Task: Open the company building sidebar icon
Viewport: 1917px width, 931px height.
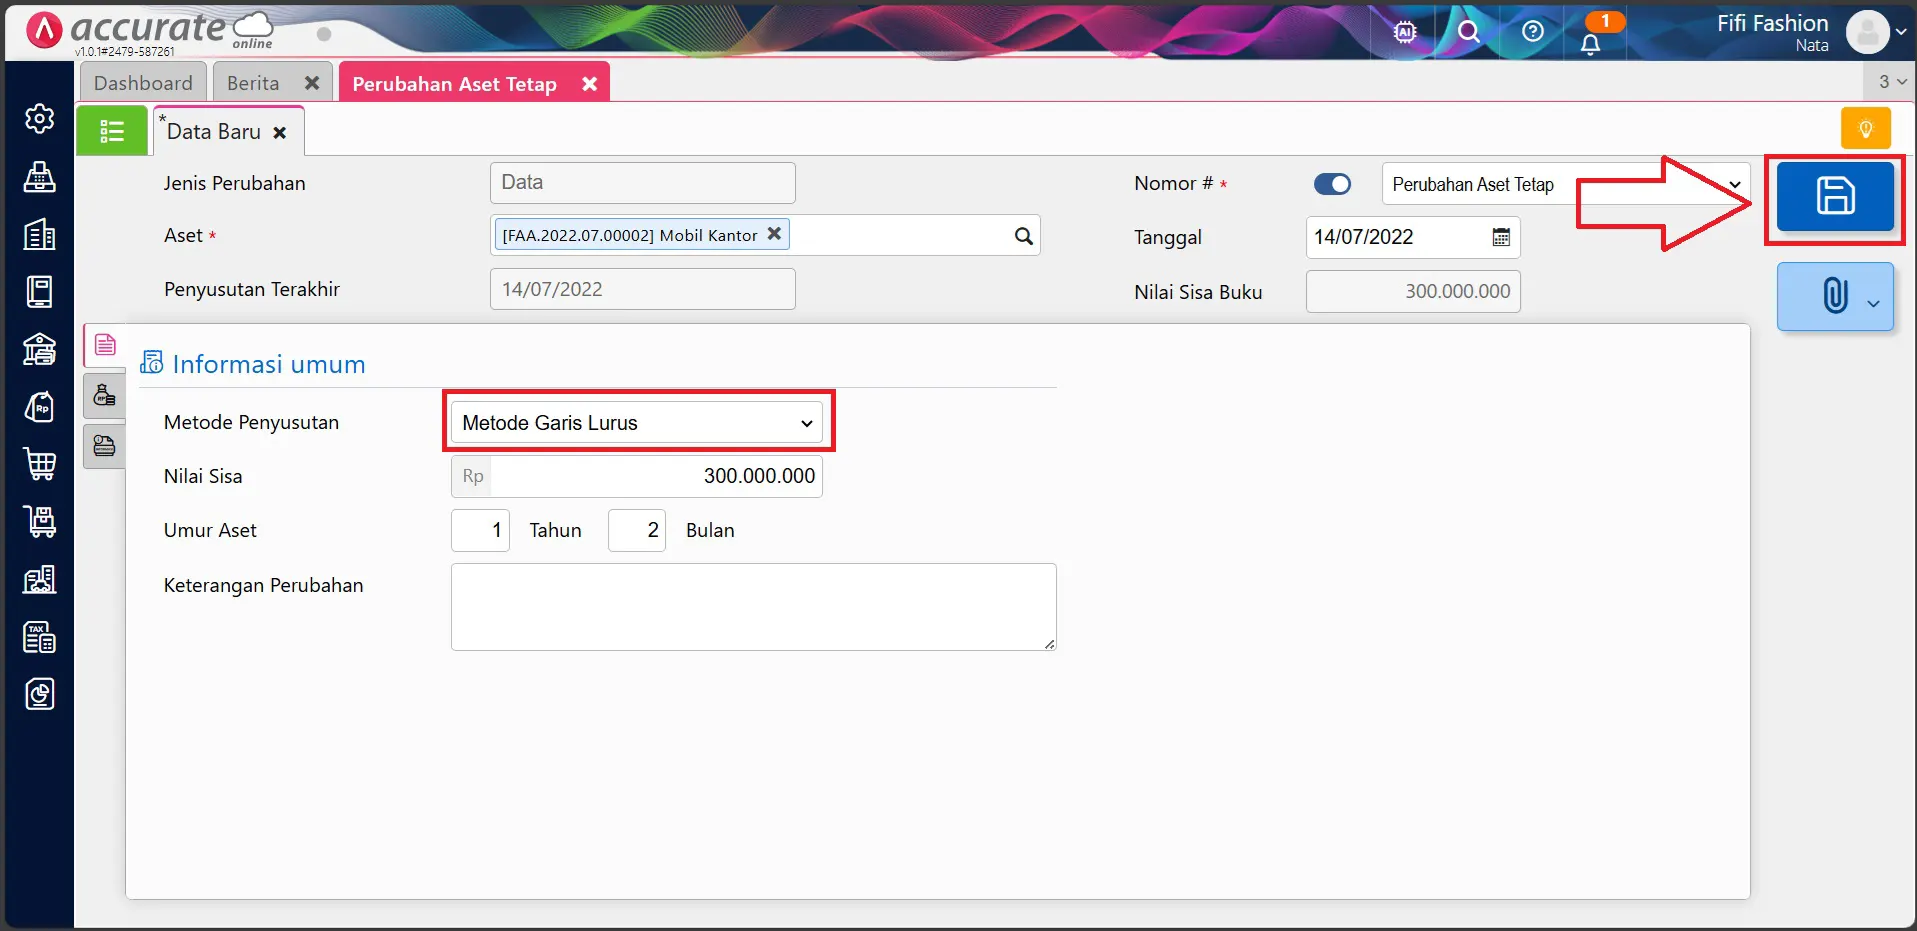Action: (x=39, y=235)
